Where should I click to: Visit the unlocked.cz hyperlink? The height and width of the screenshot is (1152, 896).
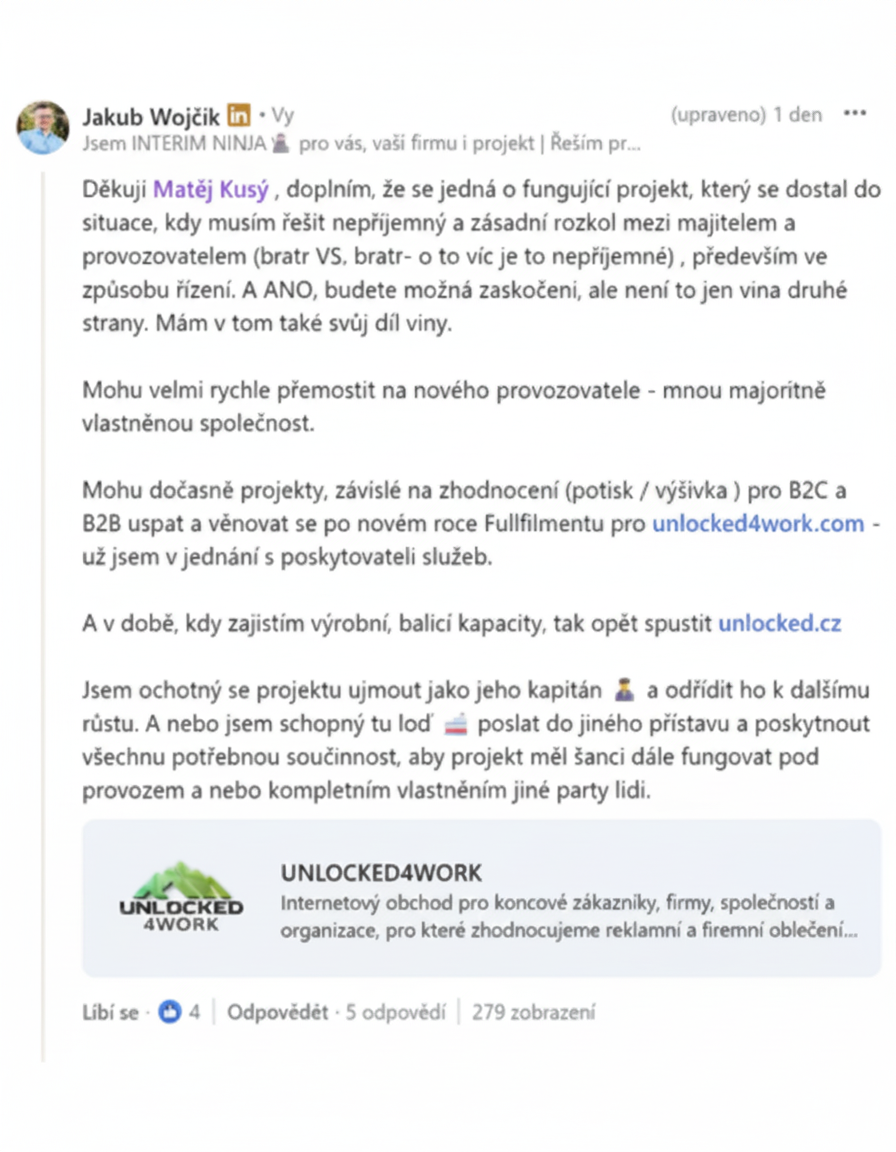point(779,624)
